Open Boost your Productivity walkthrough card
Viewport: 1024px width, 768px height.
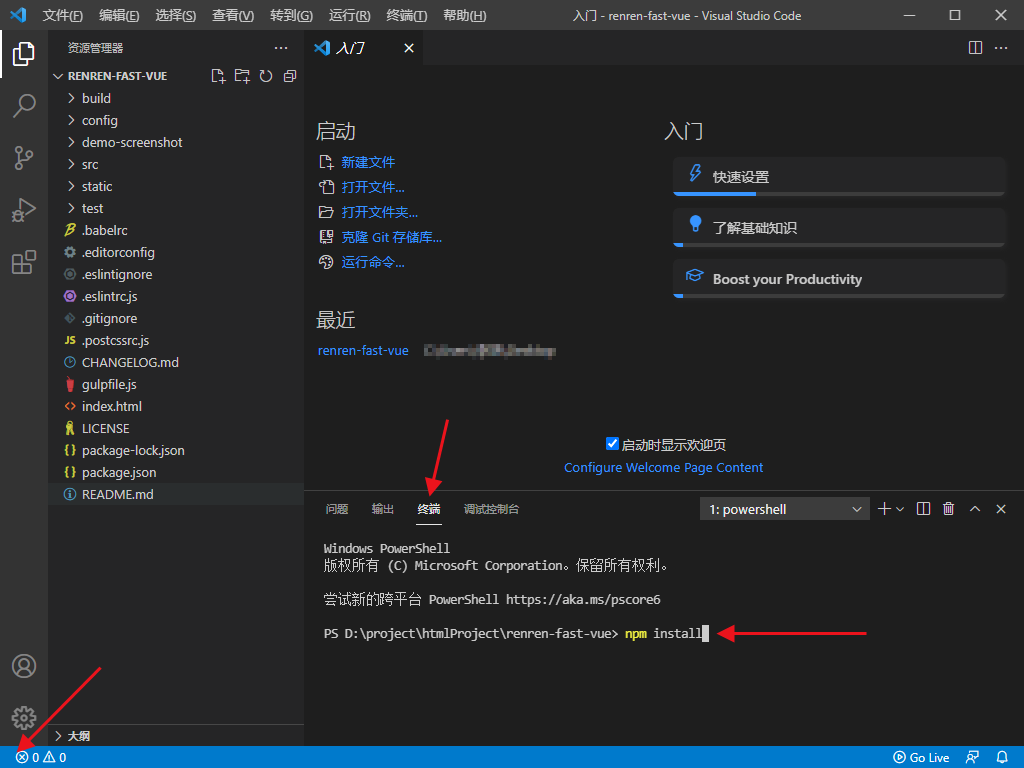pyautogui.click(x=839, y=279)
